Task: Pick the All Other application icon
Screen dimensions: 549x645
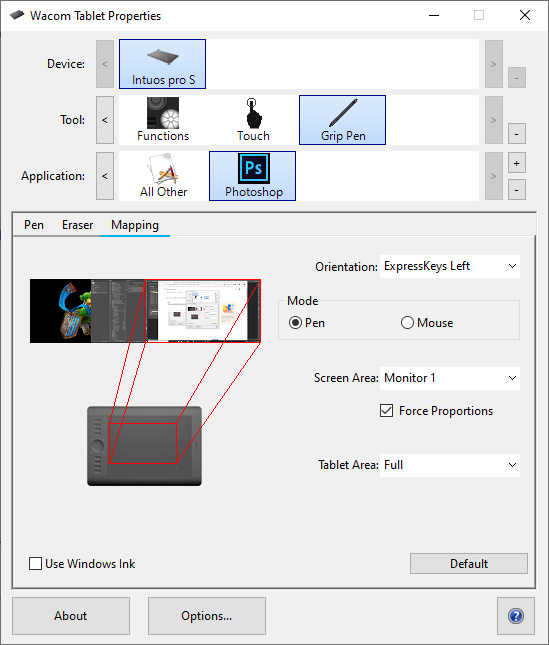Action: tap(163, 176)
